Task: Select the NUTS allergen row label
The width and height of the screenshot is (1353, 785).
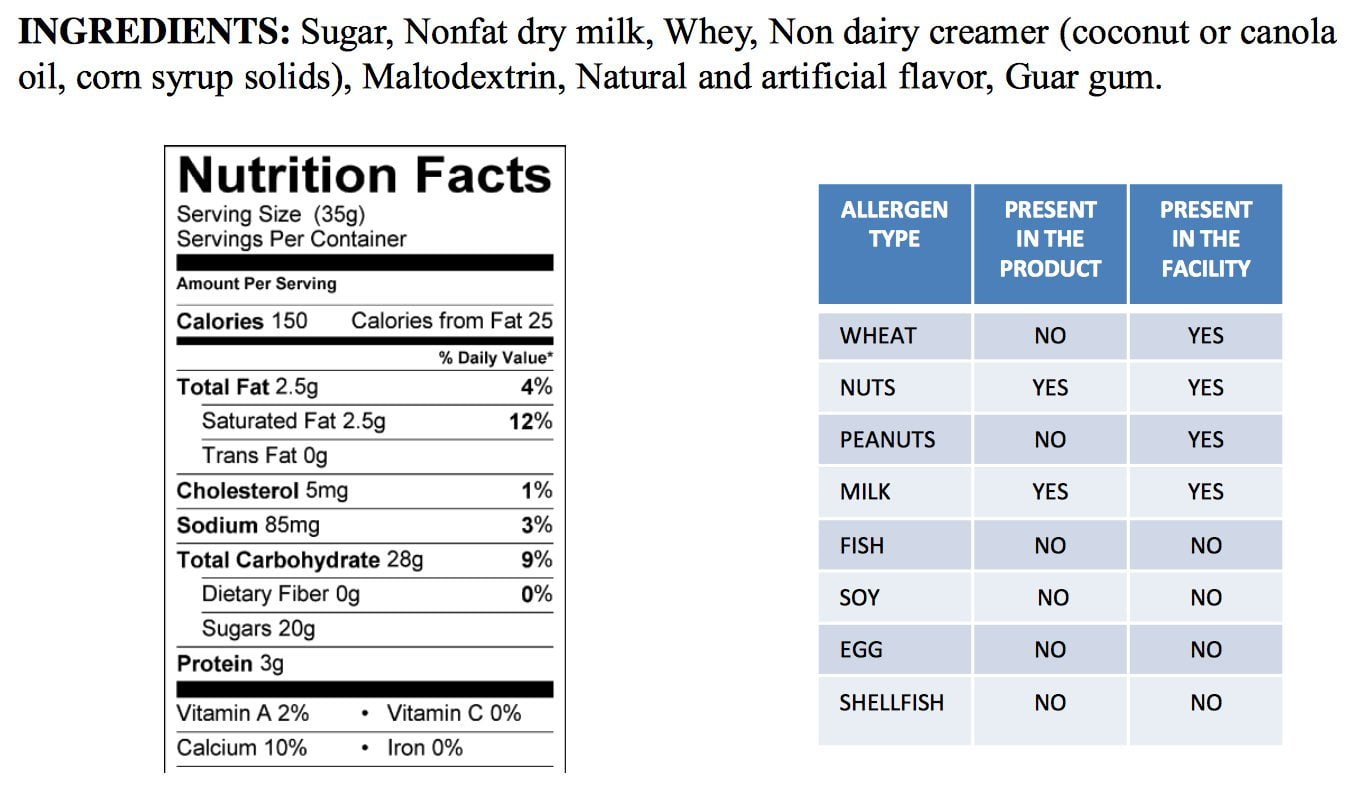Action: (867, 388)
